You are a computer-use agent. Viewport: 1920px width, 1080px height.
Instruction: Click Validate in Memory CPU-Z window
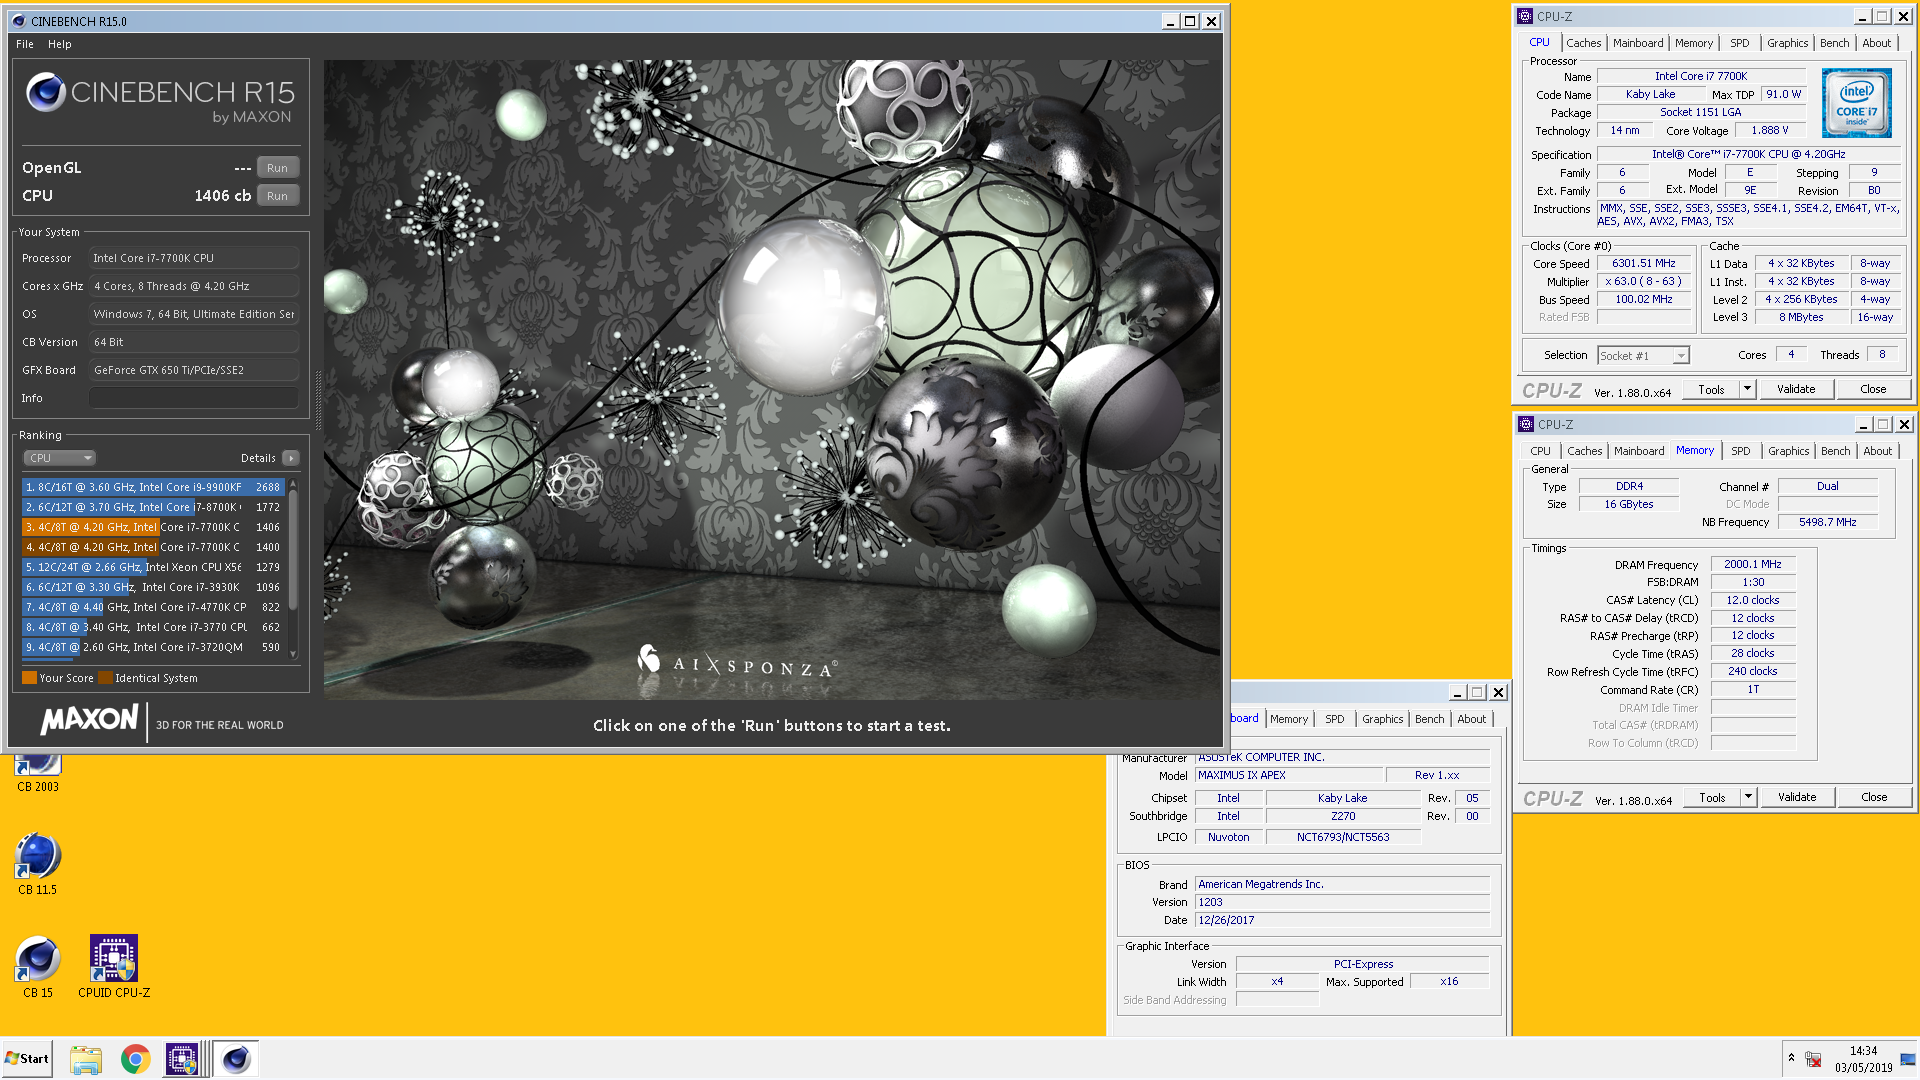click(1797, 798)
